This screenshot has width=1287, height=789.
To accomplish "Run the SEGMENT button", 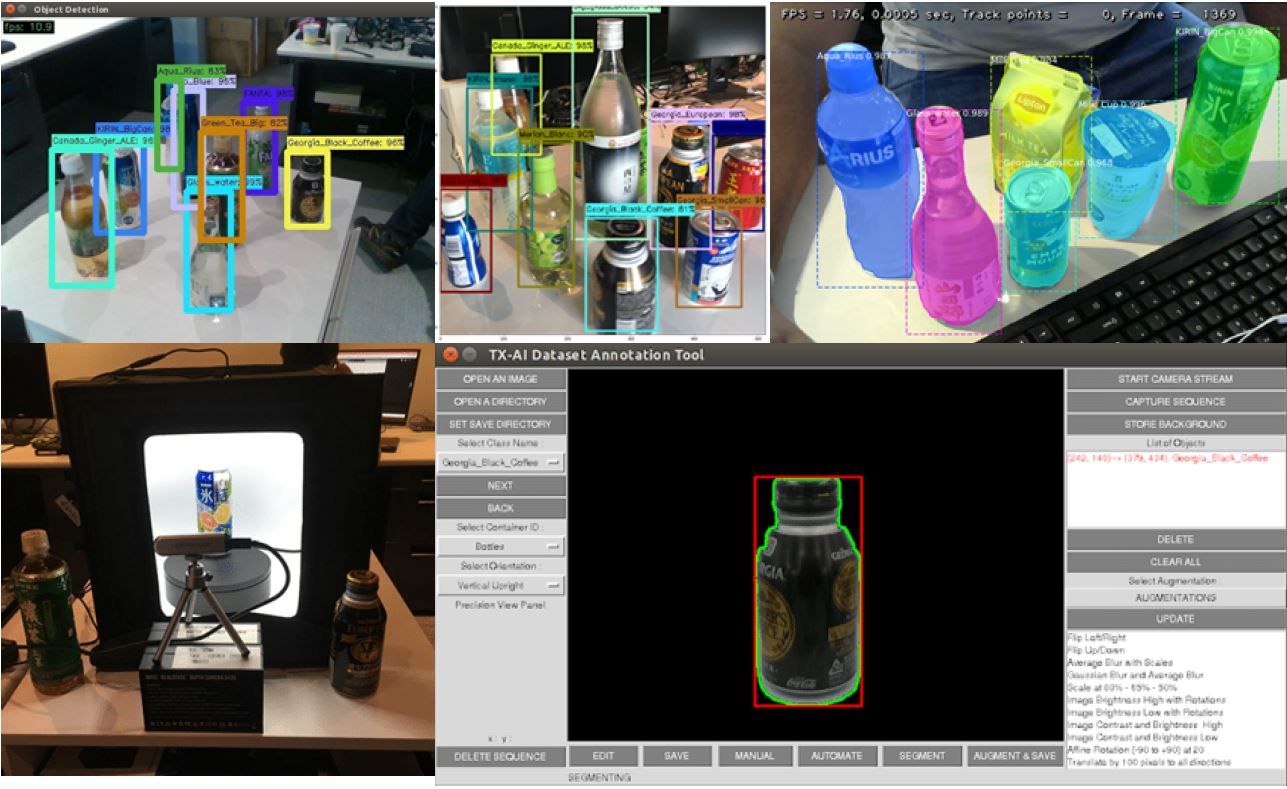I will click(922, 756).
